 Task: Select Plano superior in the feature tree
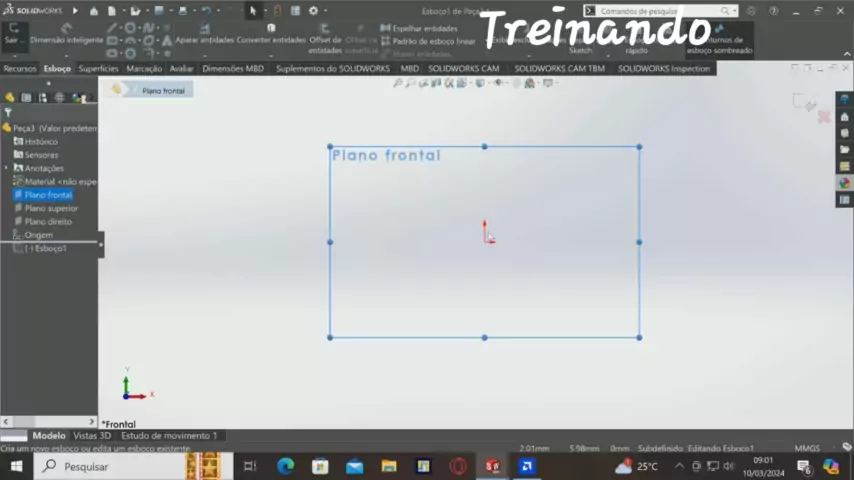click(50, 208)
